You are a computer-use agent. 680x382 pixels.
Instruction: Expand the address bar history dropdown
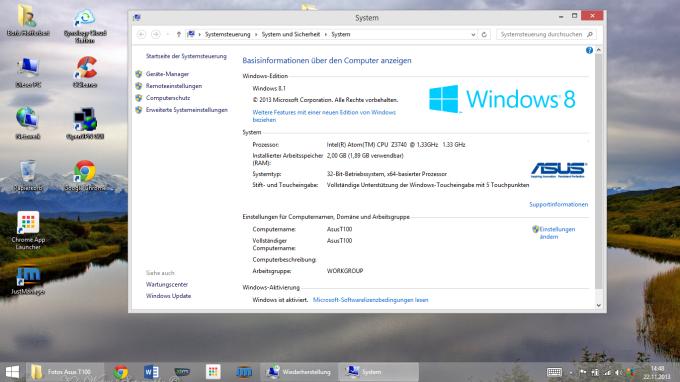coord(473,34)
